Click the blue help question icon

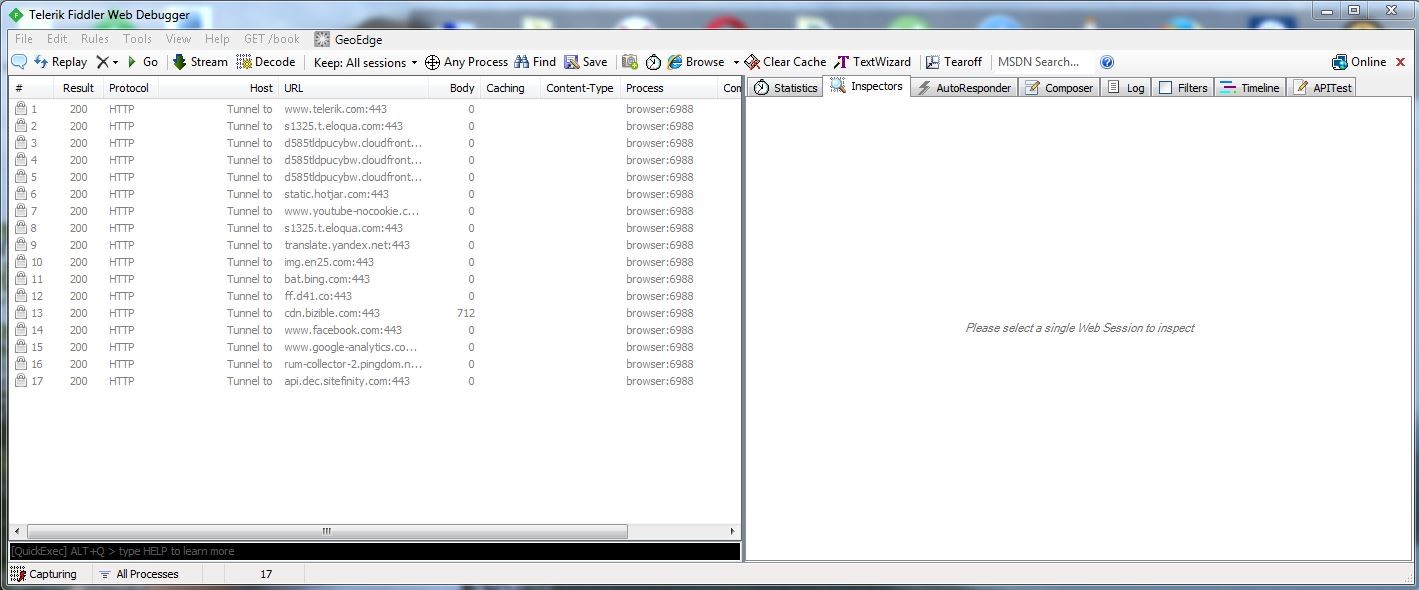pos(1107,62)
